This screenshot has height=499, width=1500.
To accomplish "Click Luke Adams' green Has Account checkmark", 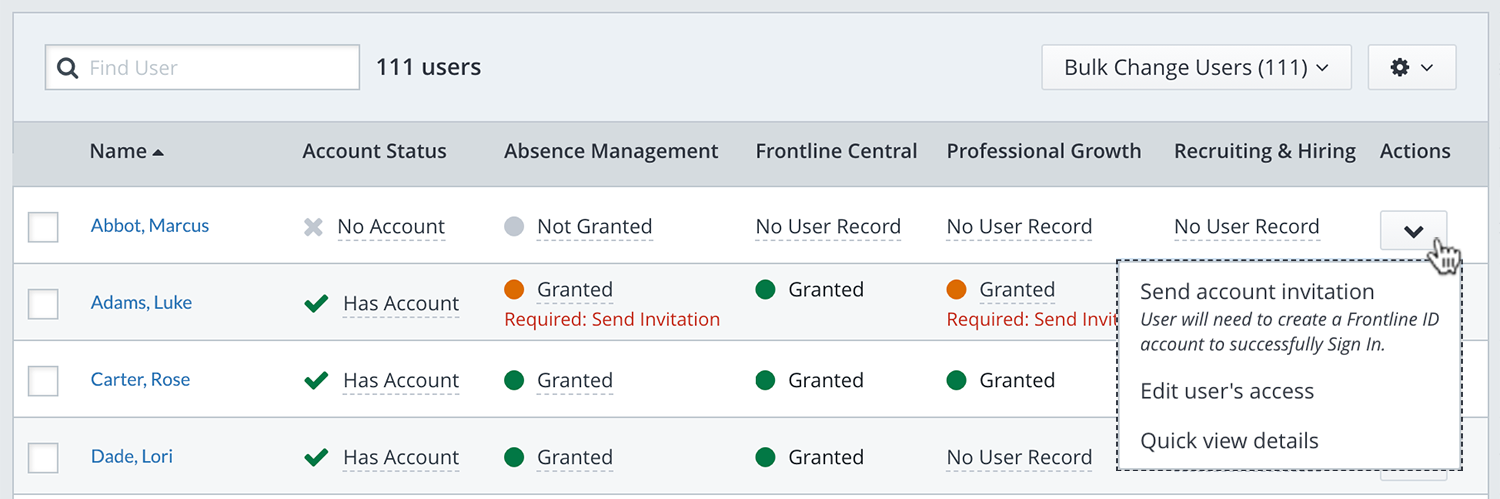I will tap(316, 303).
